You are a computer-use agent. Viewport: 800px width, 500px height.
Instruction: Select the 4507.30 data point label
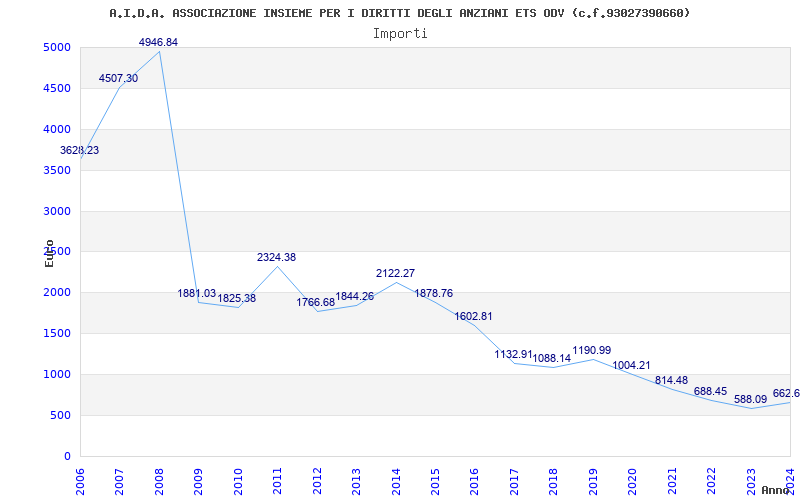point(118,78)
